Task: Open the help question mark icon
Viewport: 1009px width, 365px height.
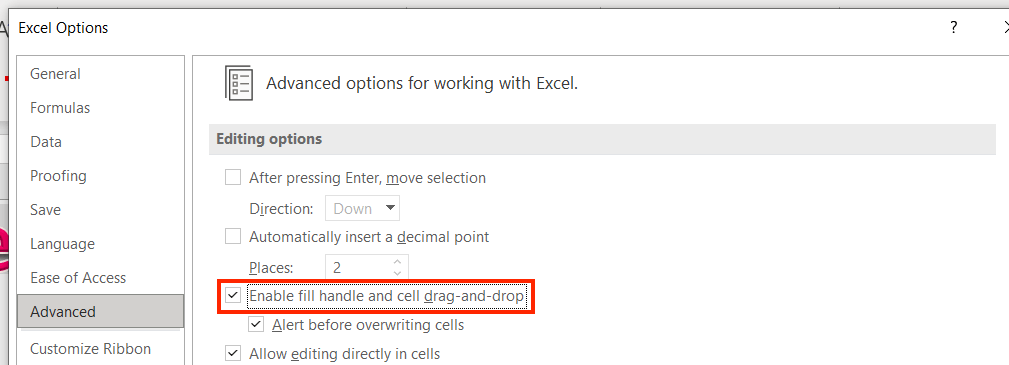Action: [x=954, y=28]
